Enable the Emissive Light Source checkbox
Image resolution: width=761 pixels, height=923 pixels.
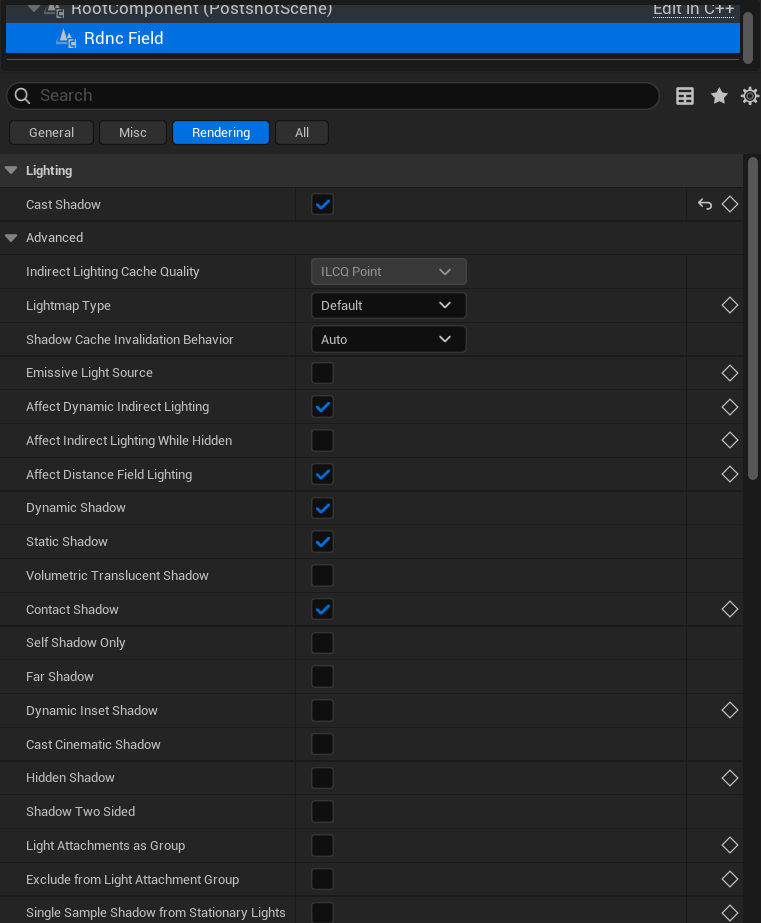322,373
